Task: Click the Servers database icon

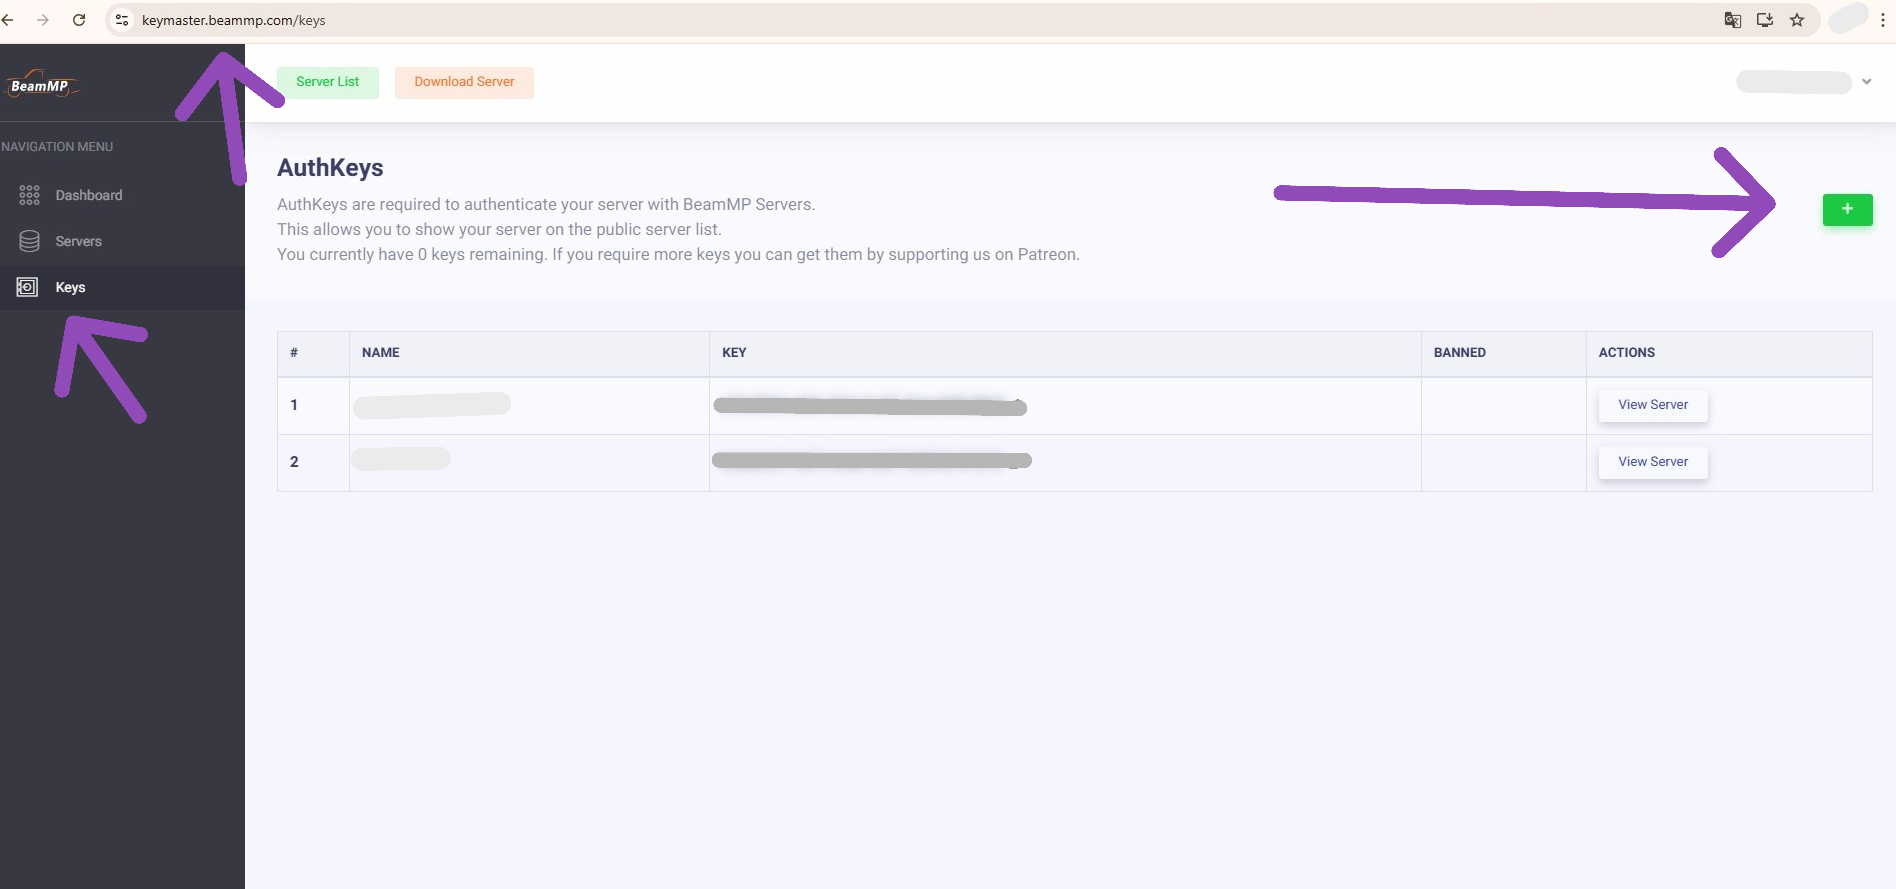Action: (29, 241)
